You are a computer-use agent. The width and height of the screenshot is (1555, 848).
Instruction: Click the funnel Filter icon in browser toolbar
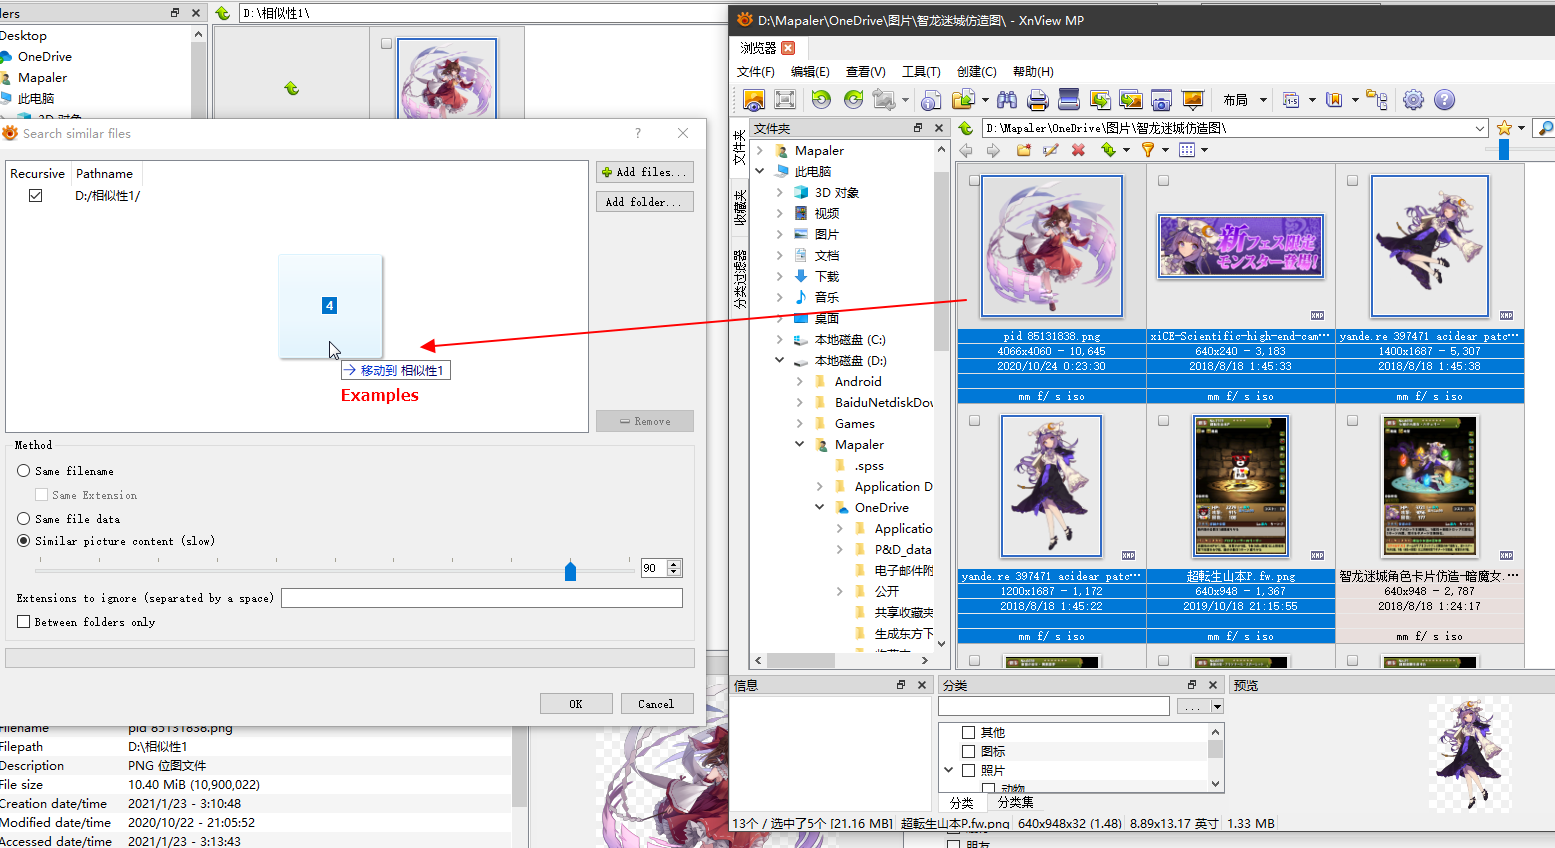click(x=1148, y=150)
